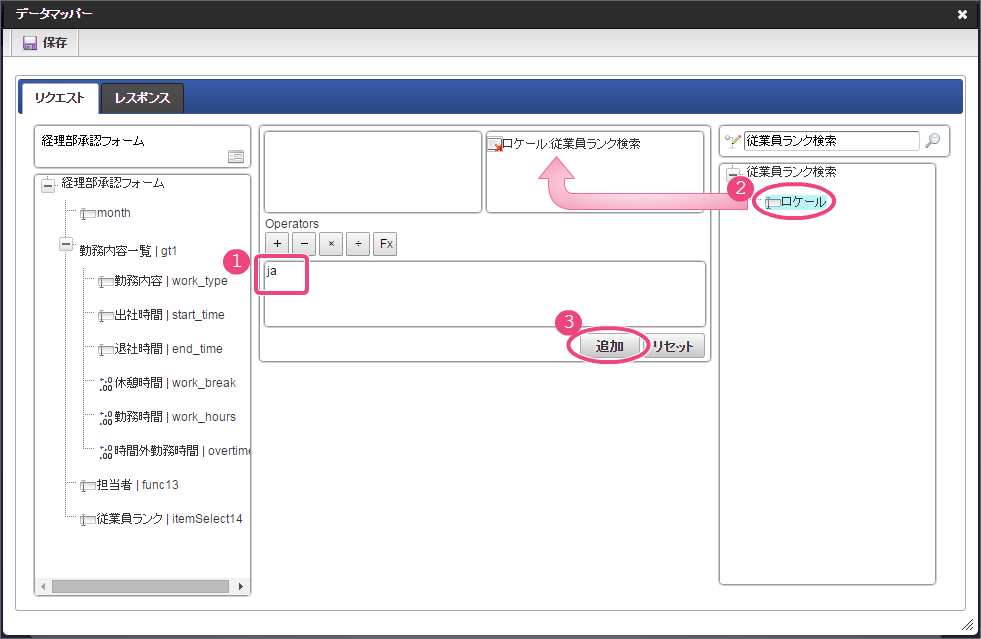Click the 保存 label in the toolbar
Image resolution: width=981 pixels, height=639 pixels.
(55, 43)
